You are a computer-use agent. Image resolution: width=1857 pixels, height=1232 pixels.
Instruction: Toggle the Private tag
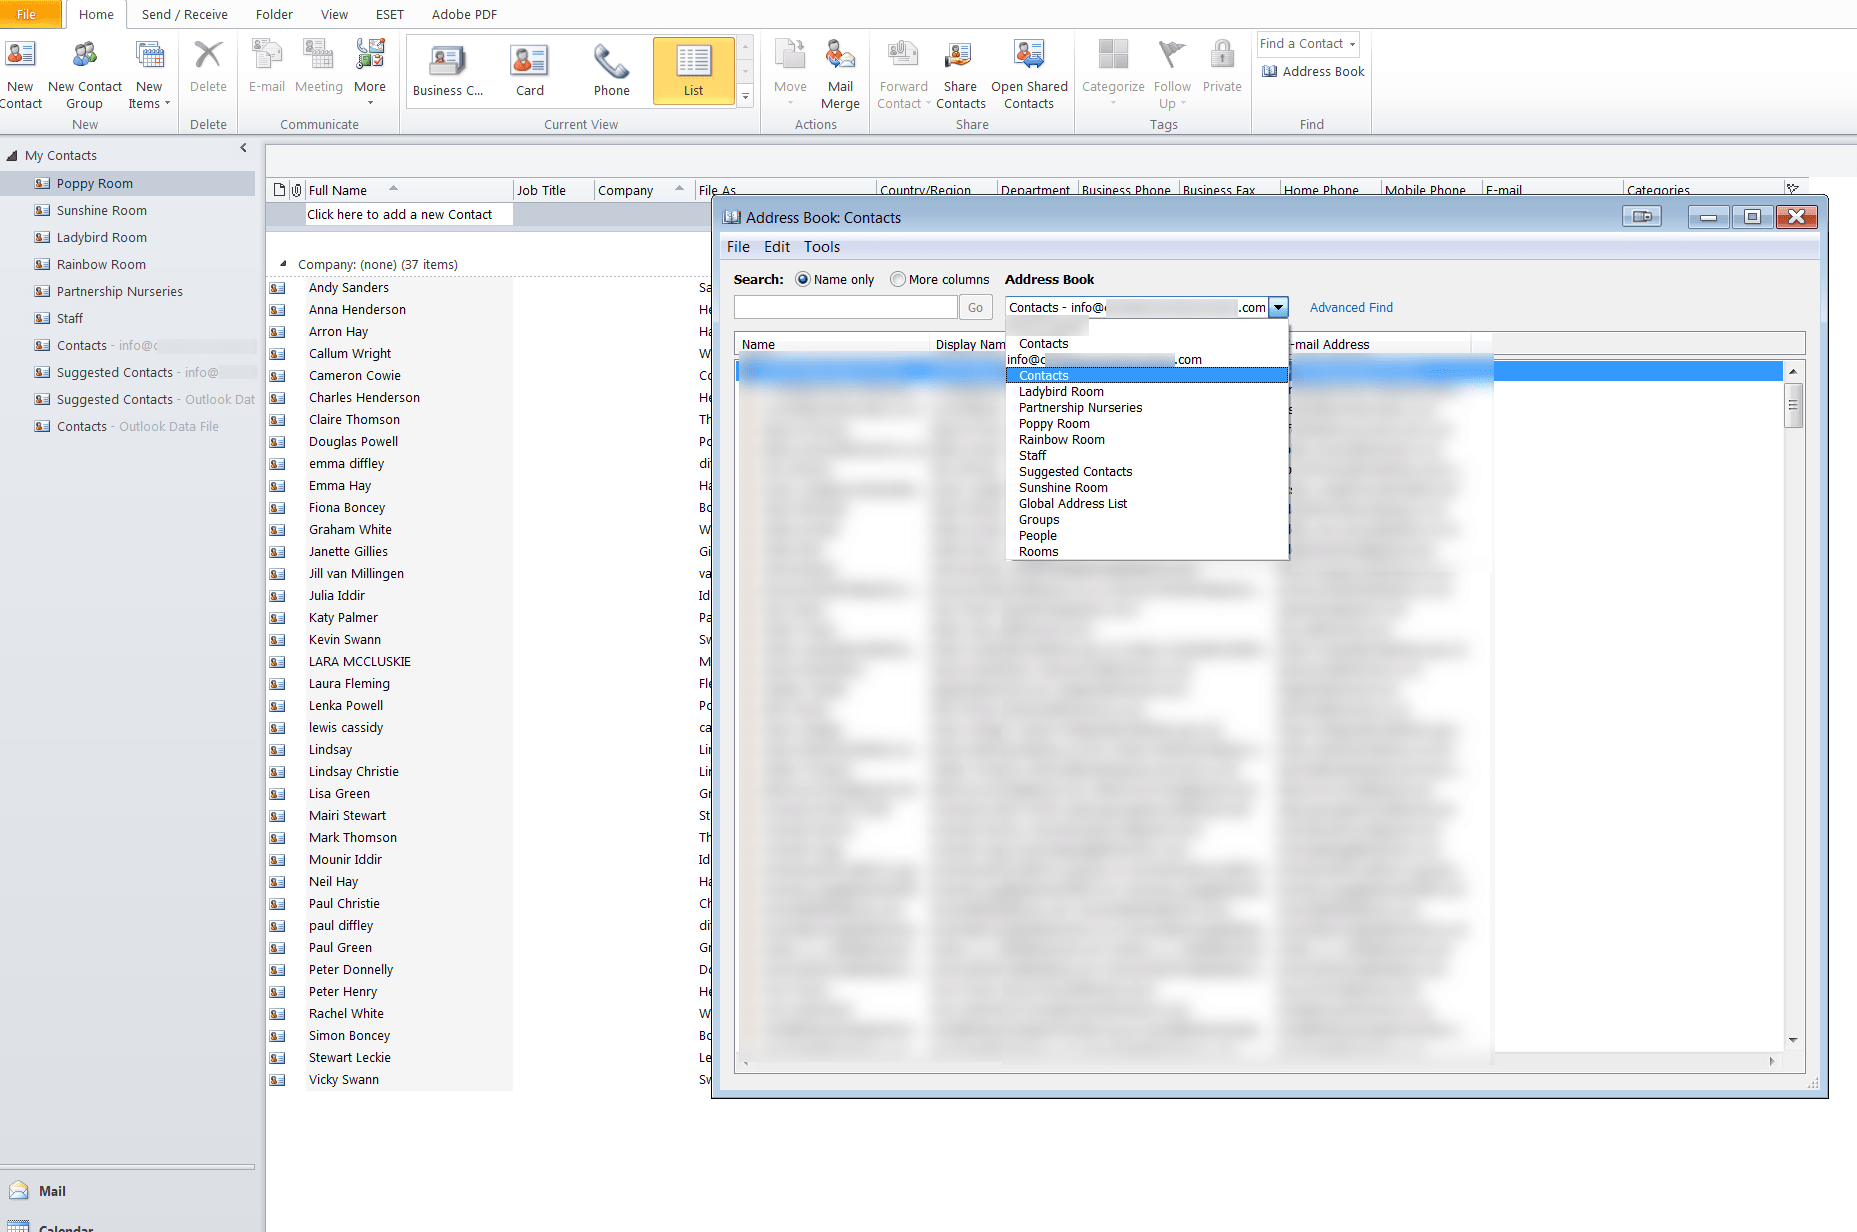[x=1221, y=70]
